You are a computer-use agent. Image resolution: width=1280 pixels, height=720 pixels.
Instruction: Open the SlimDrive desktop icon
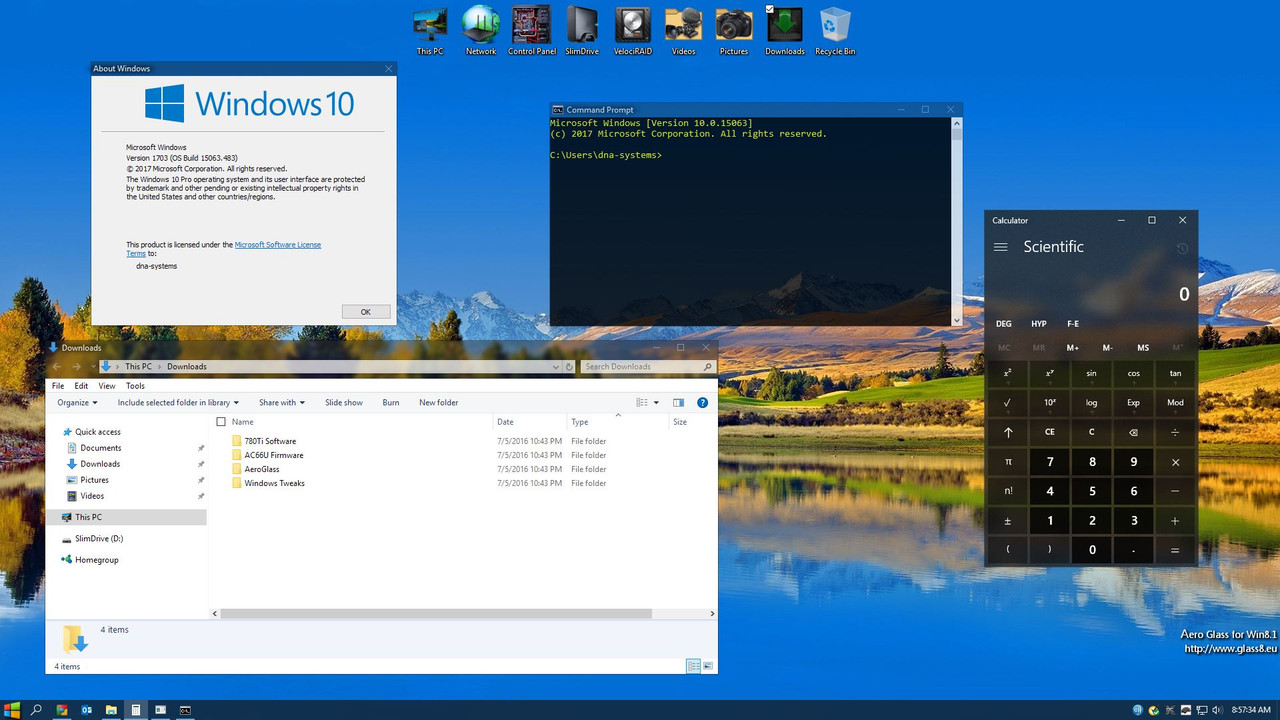(x=582, y=30)
